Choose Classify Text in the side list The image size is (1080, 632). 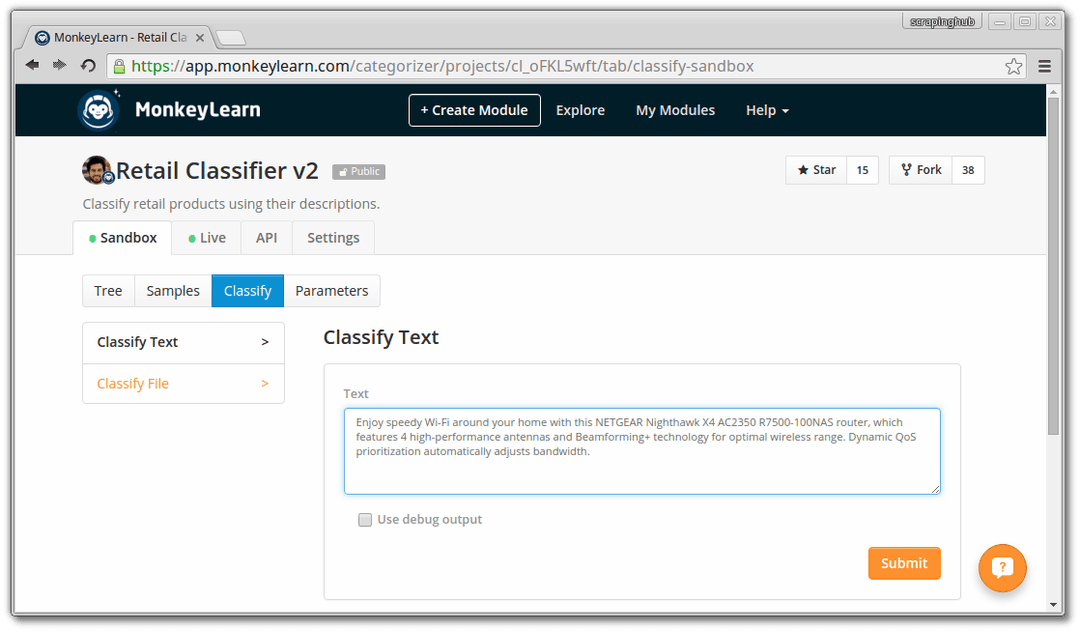coord(183,342)
